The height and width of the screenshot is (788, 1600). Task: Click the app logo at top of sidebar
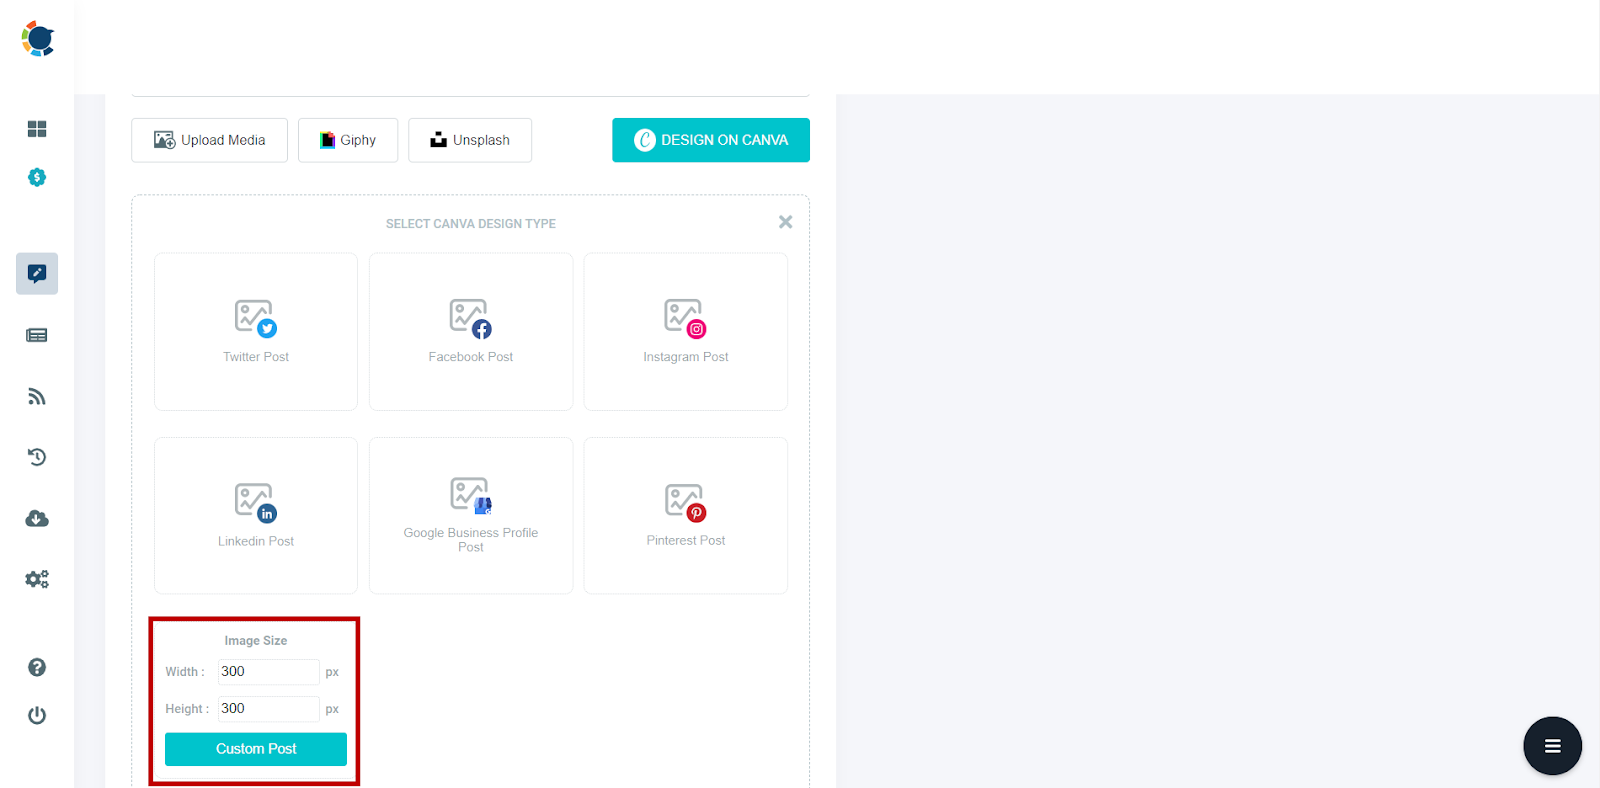coord(38,39)
